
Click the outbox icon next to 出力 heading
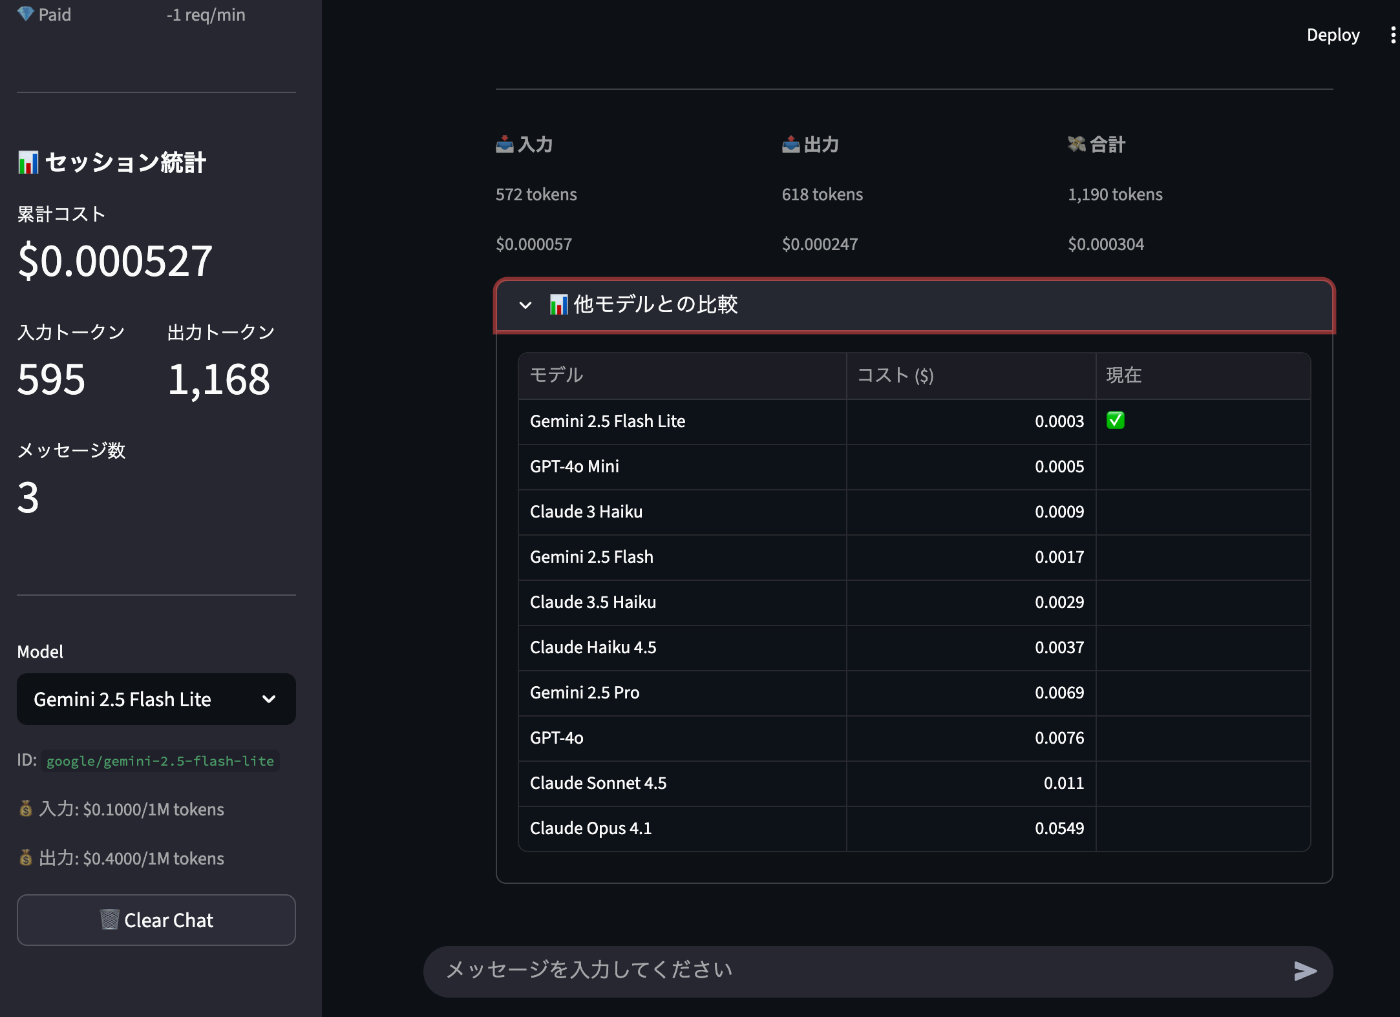791,145
